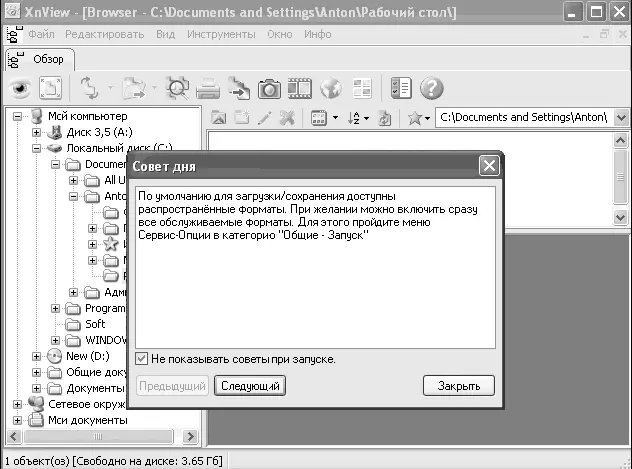This screenshot has width=632, height=469.
Task: Click the Convert/export icon with arrow
Action: coord(239,88)
